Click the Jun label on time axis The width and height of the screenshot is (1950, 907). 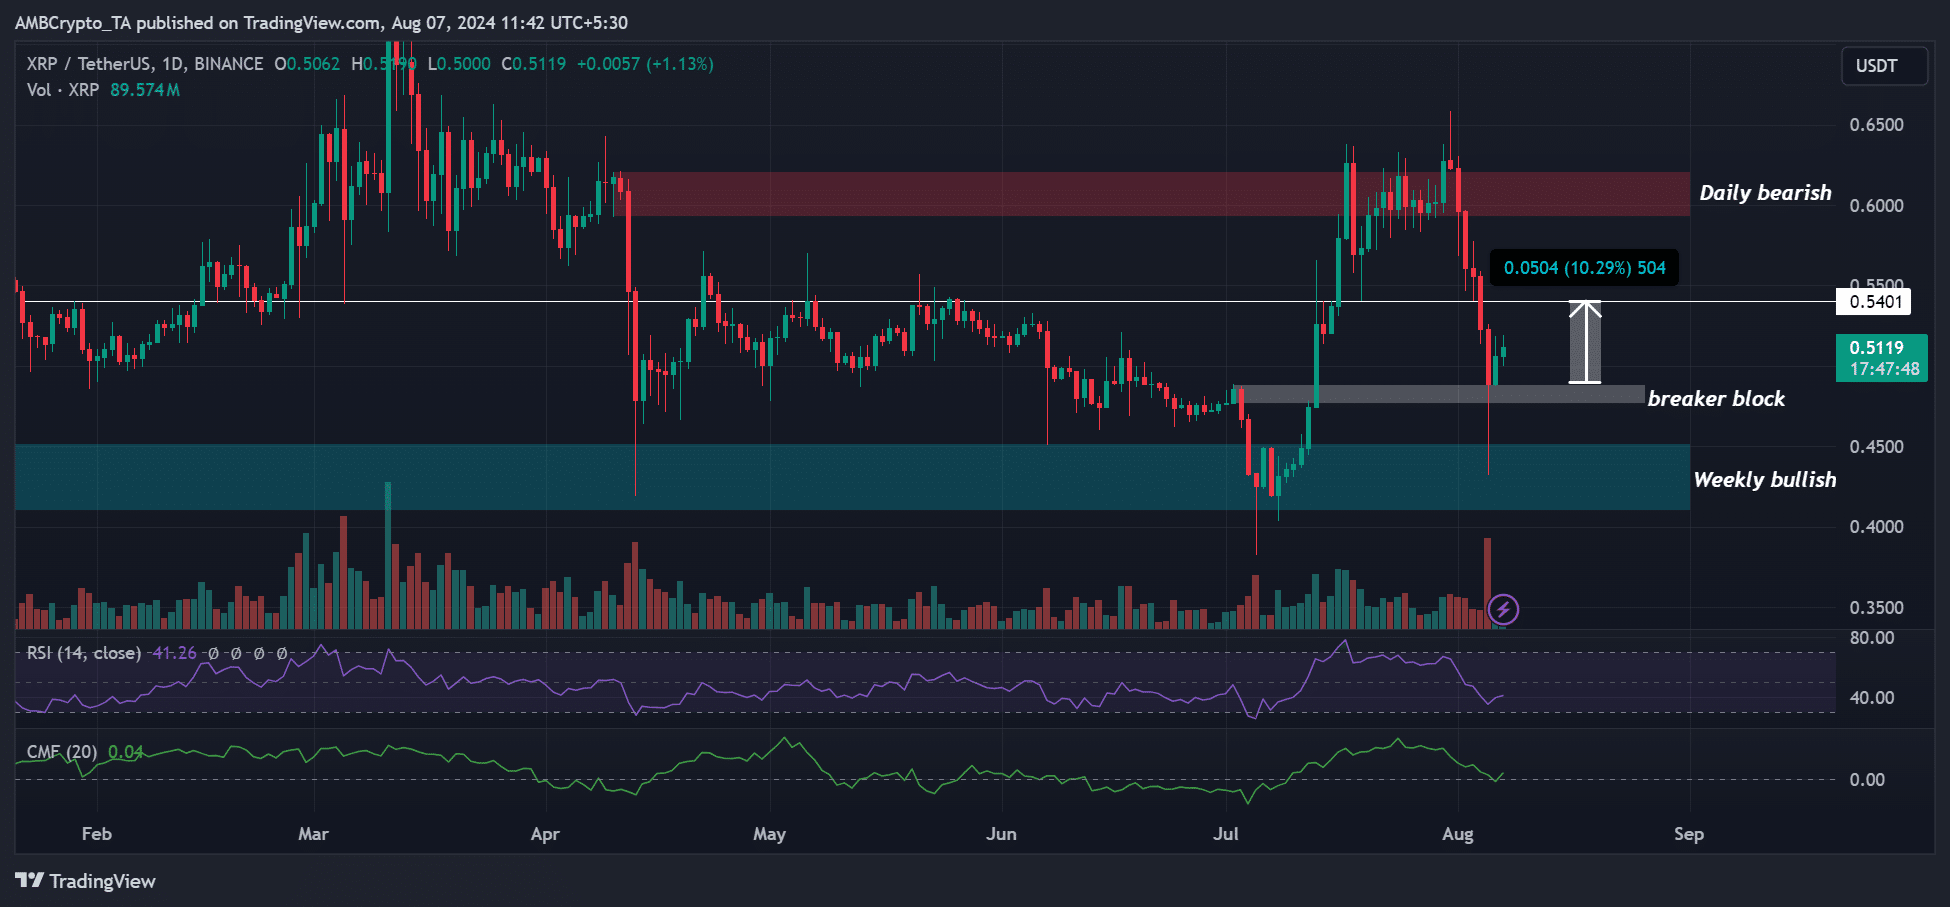click(x=1001, y=834)
